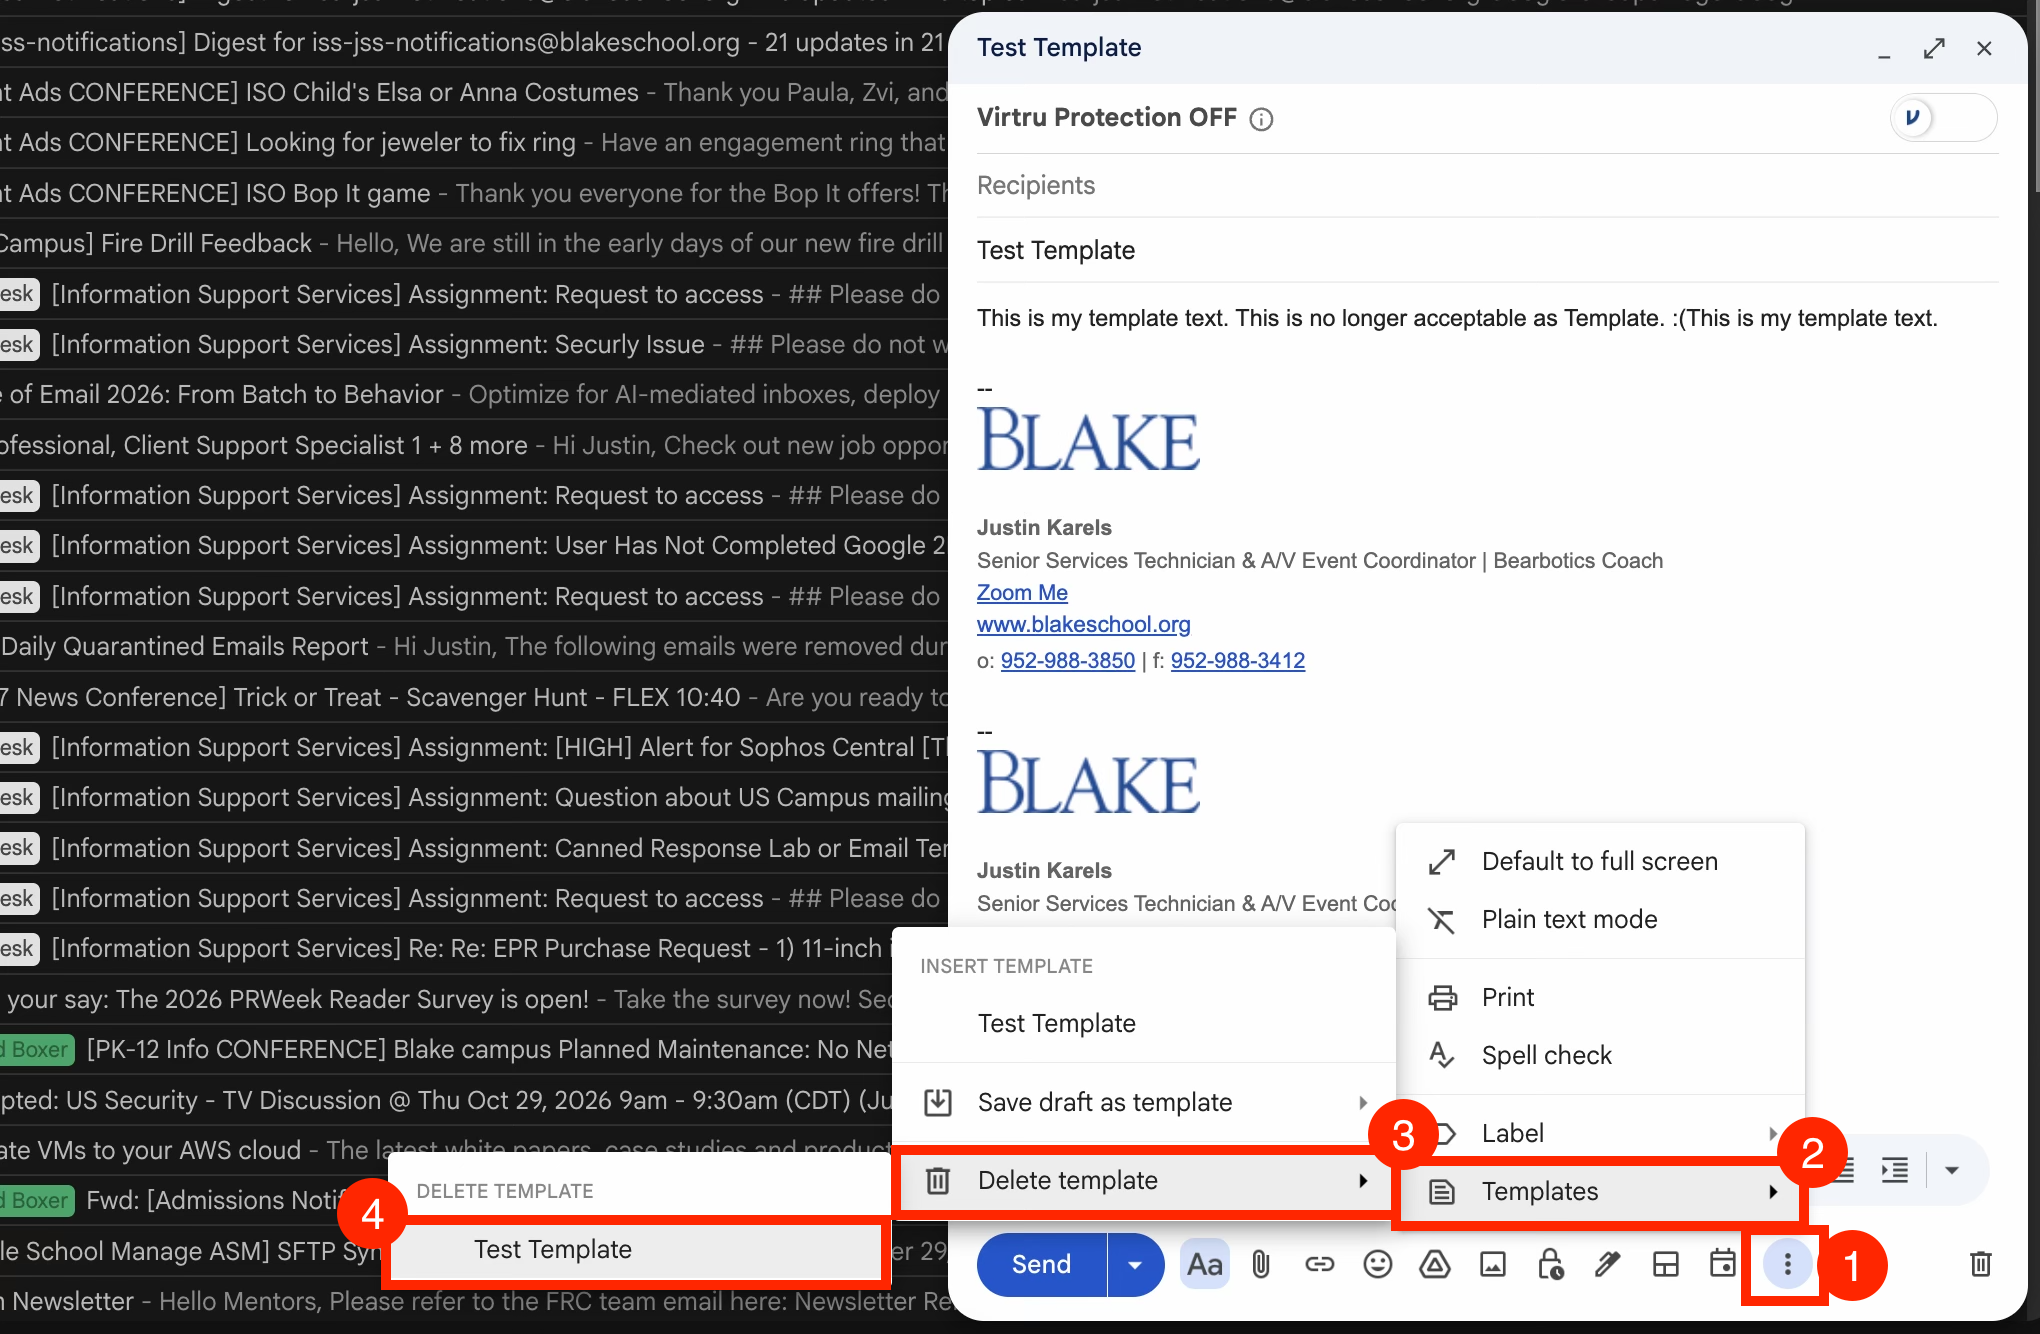Click the Google Drive insert icon
Viewport: 2040px width, 1334px height.
click(x=1435, y=1265)
